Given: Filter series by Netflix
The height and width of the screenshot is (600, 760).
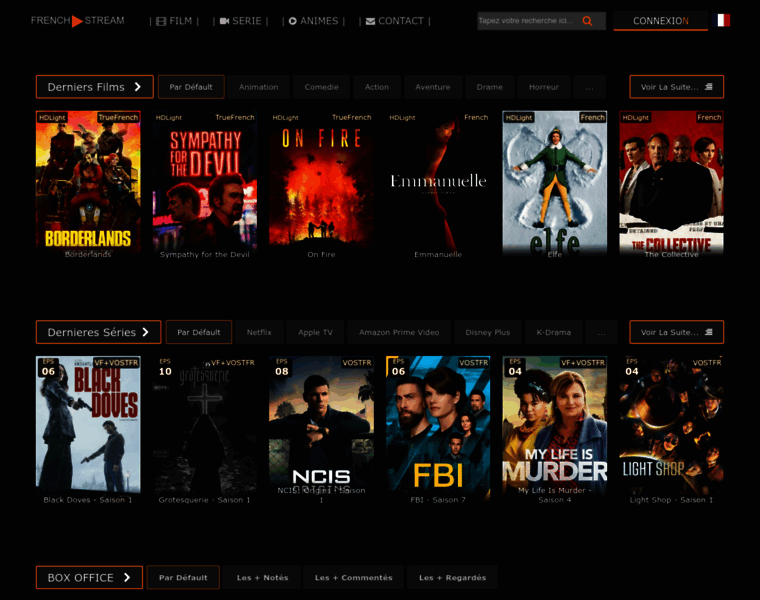Looking at the screenshot, I should 259,332.
